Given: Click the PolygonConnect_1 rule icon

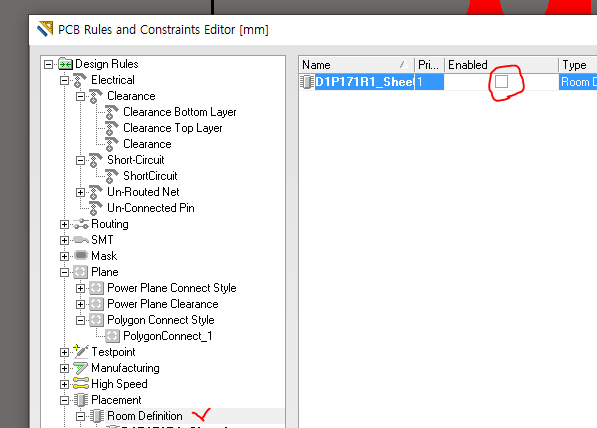Looking at the screenshot, I should pos(112,336).
